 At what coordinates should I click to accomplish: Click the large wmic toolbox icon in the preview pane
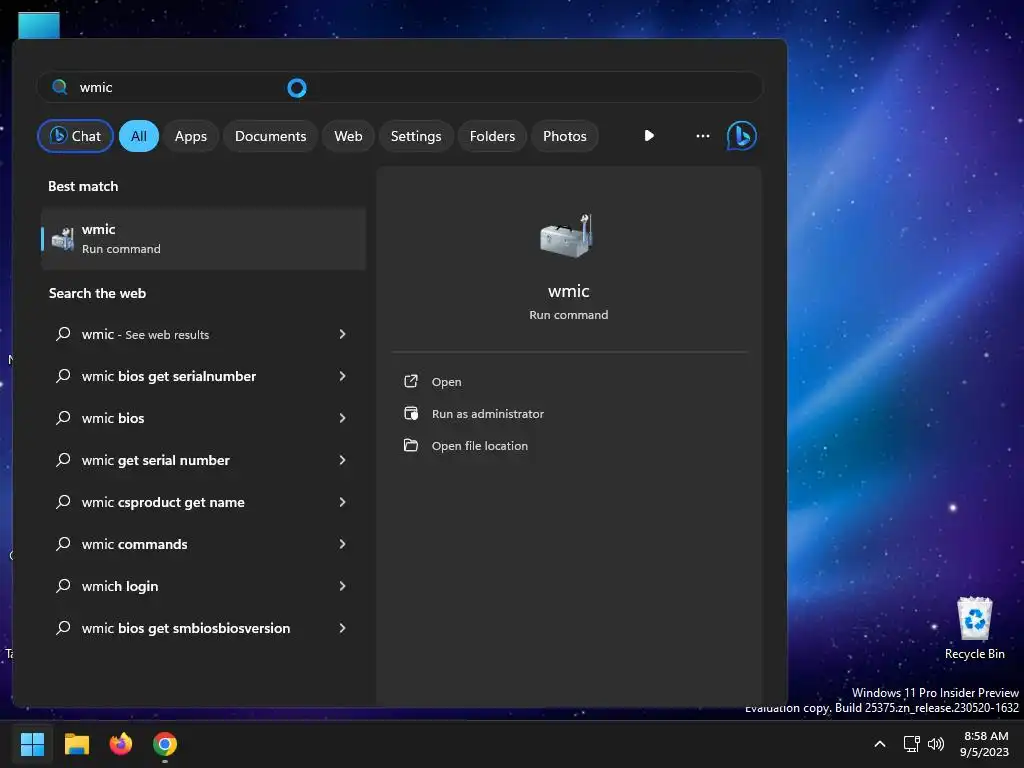[567, 235]
